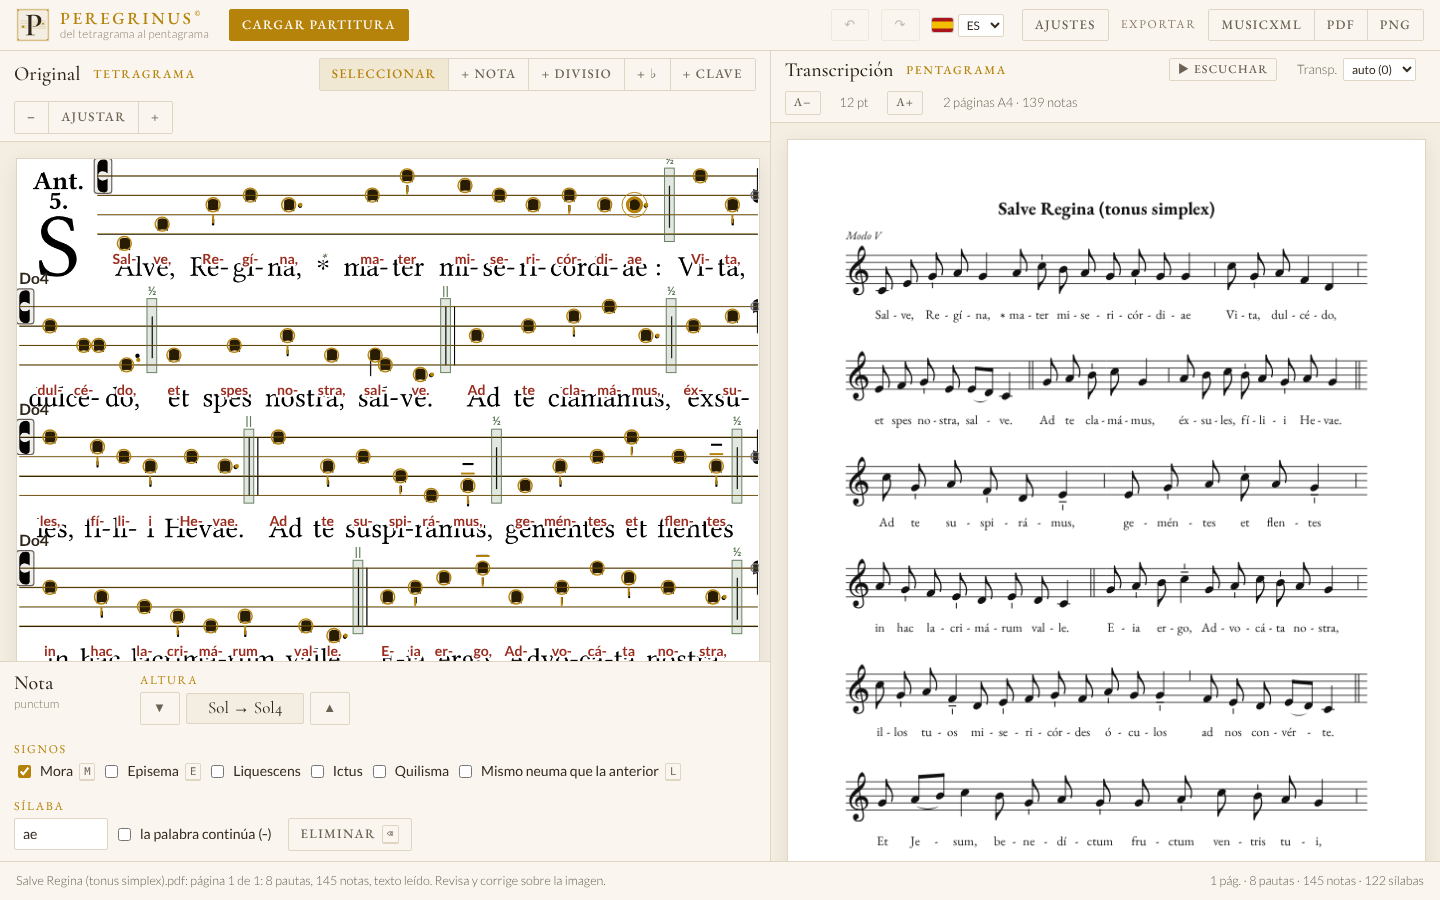Tick the Liquescens checkbox
The image size is (1440, 900).
pos(217,771)
